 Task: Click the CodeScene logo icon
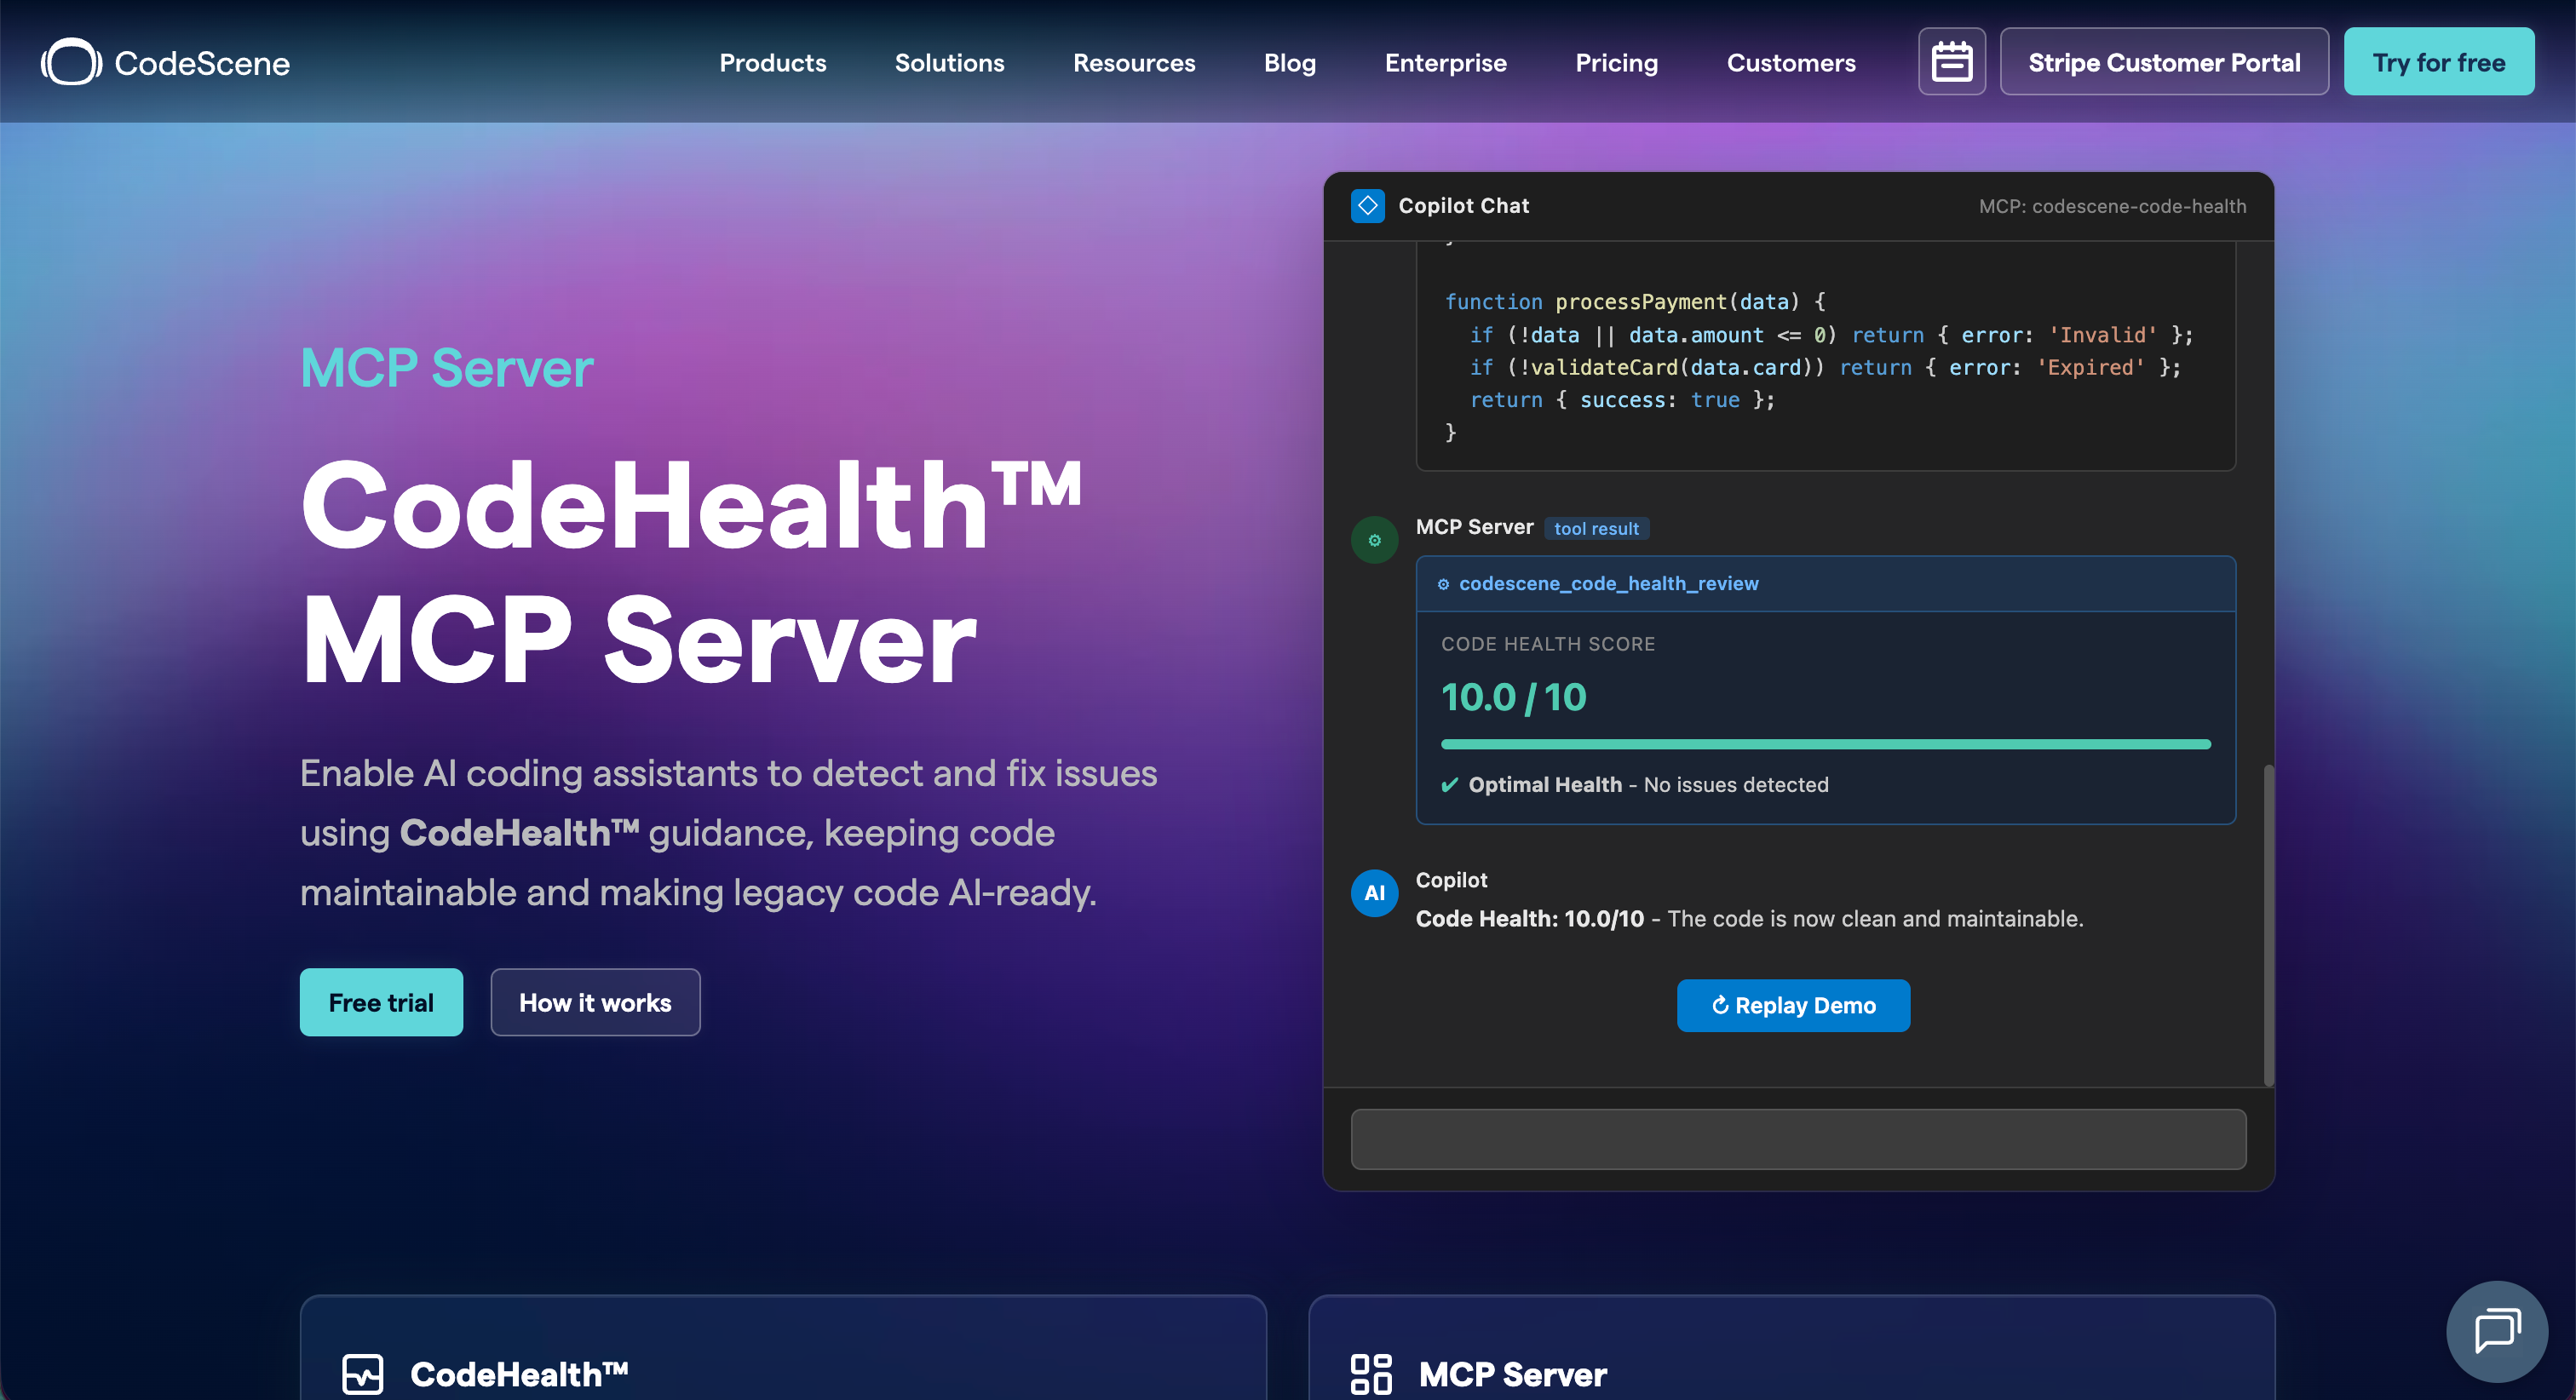pos(71,62)
